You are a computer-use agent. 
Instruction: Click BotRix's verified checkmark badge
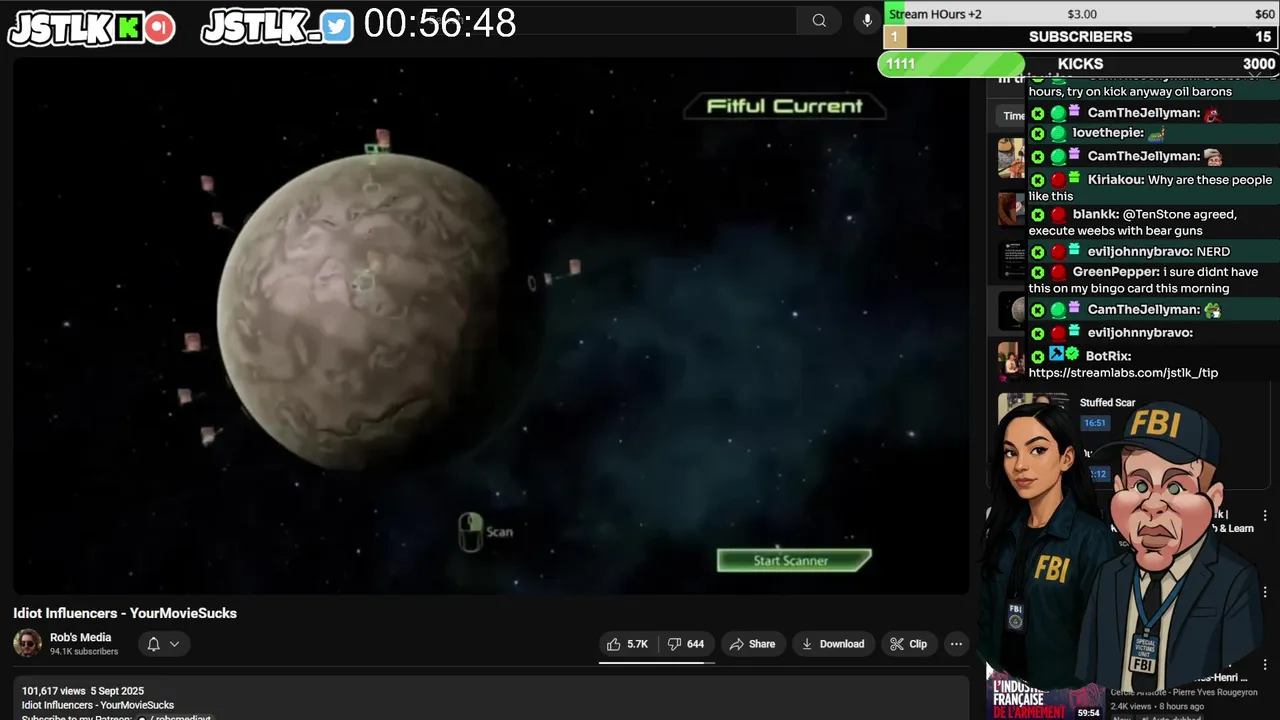[x=1072, y=355]
